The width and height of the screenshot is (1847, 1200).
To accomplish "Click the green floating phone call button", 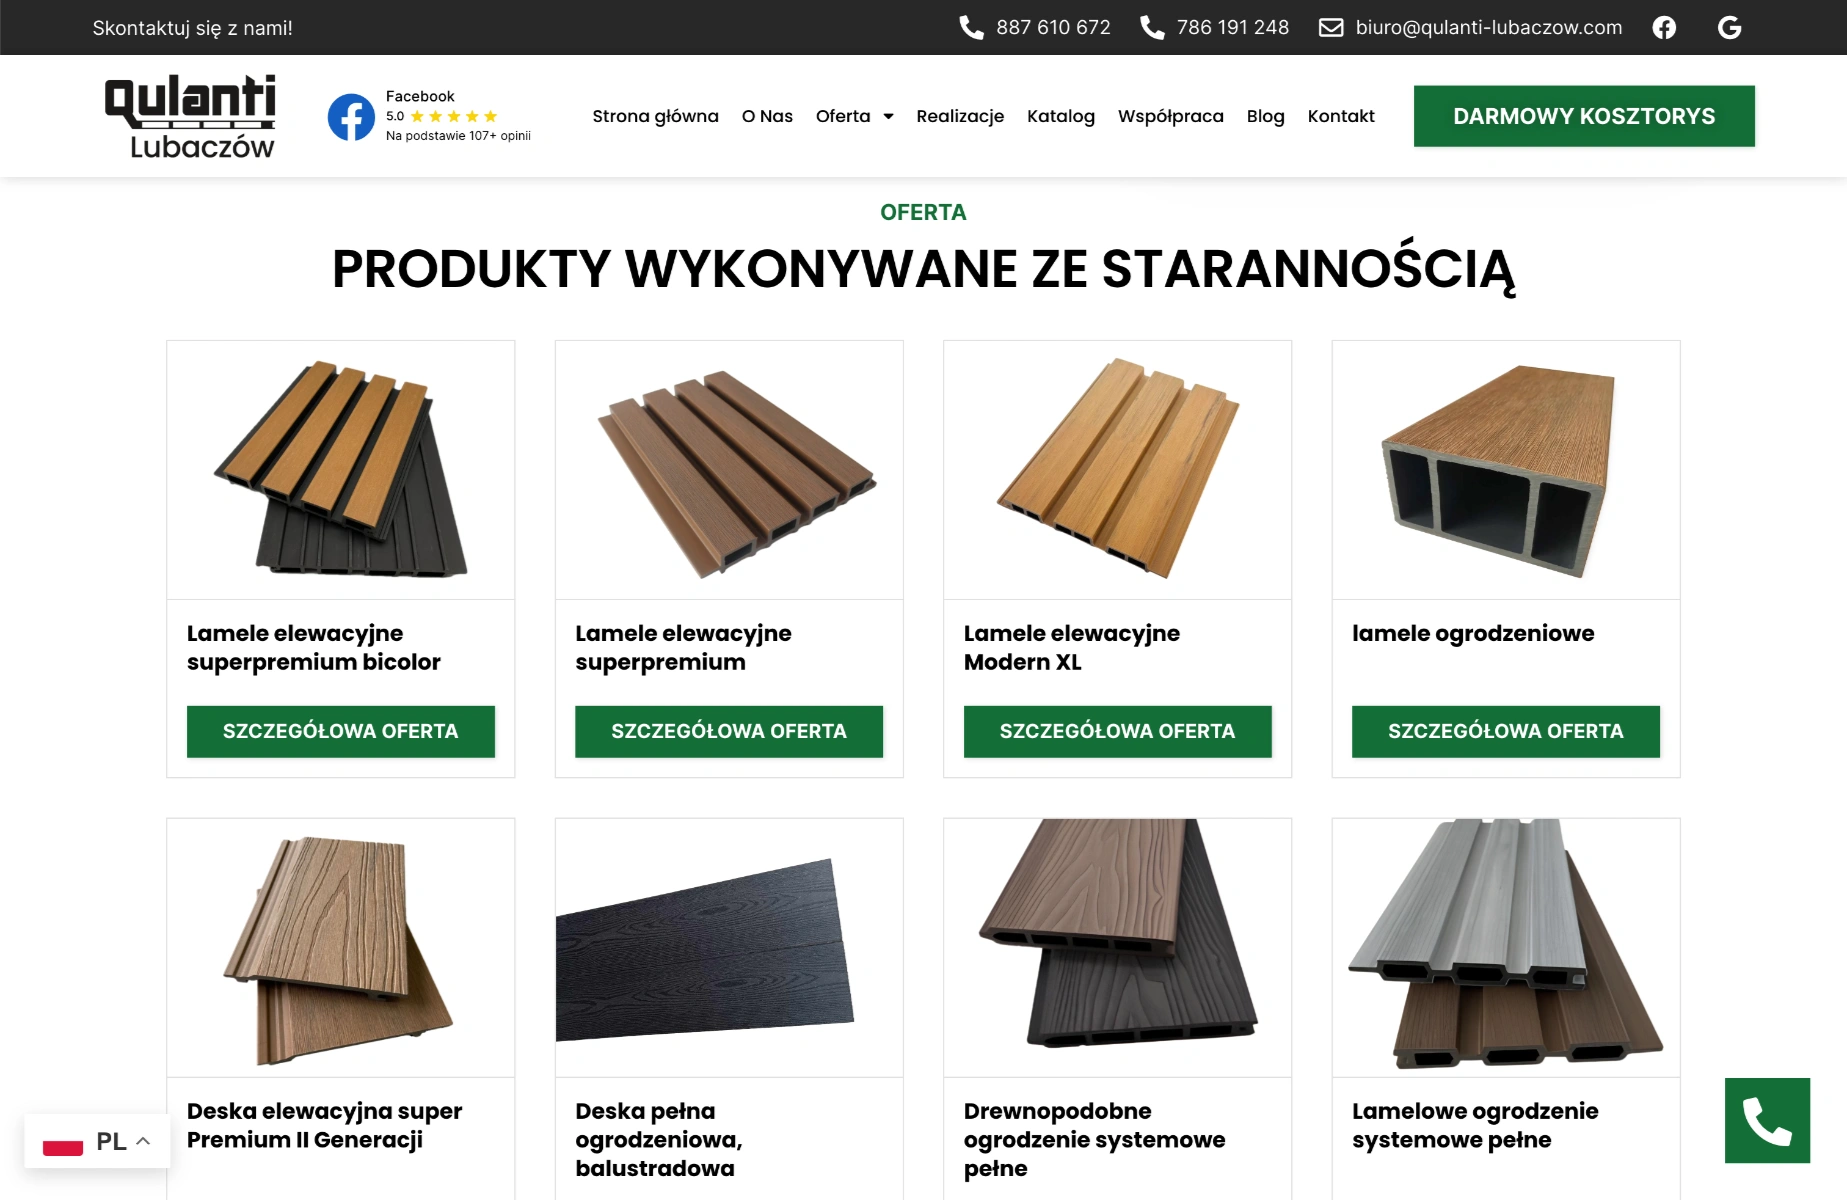I will (x=1767, y=1120).
